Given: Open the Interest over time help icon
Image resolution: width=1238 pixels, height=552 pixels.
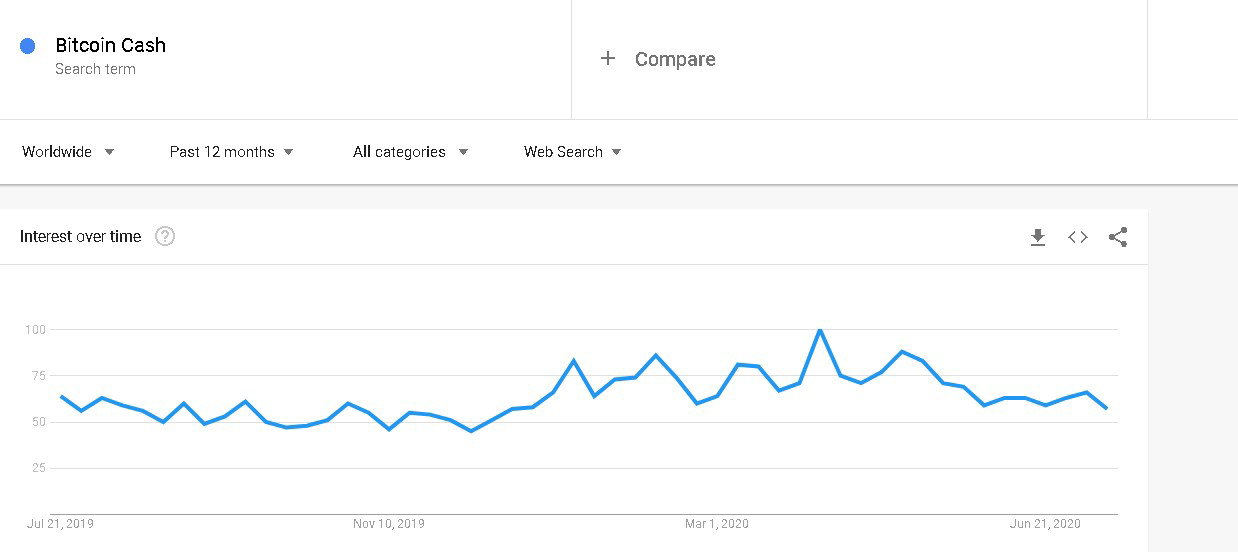Looking at the screenshot, I should pos(165,237).
